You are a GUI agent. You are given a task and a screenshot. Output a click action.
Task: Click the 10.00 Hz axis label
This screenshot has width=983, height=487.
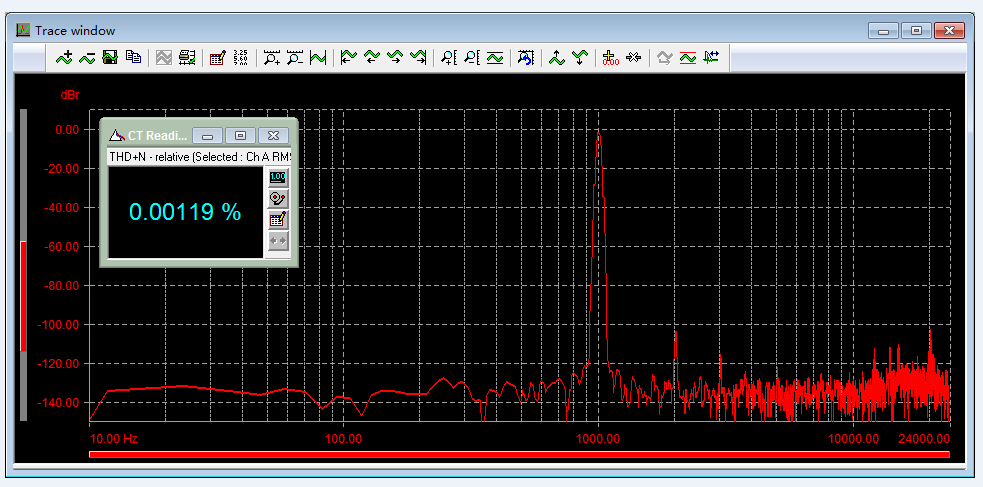(113, 439)
